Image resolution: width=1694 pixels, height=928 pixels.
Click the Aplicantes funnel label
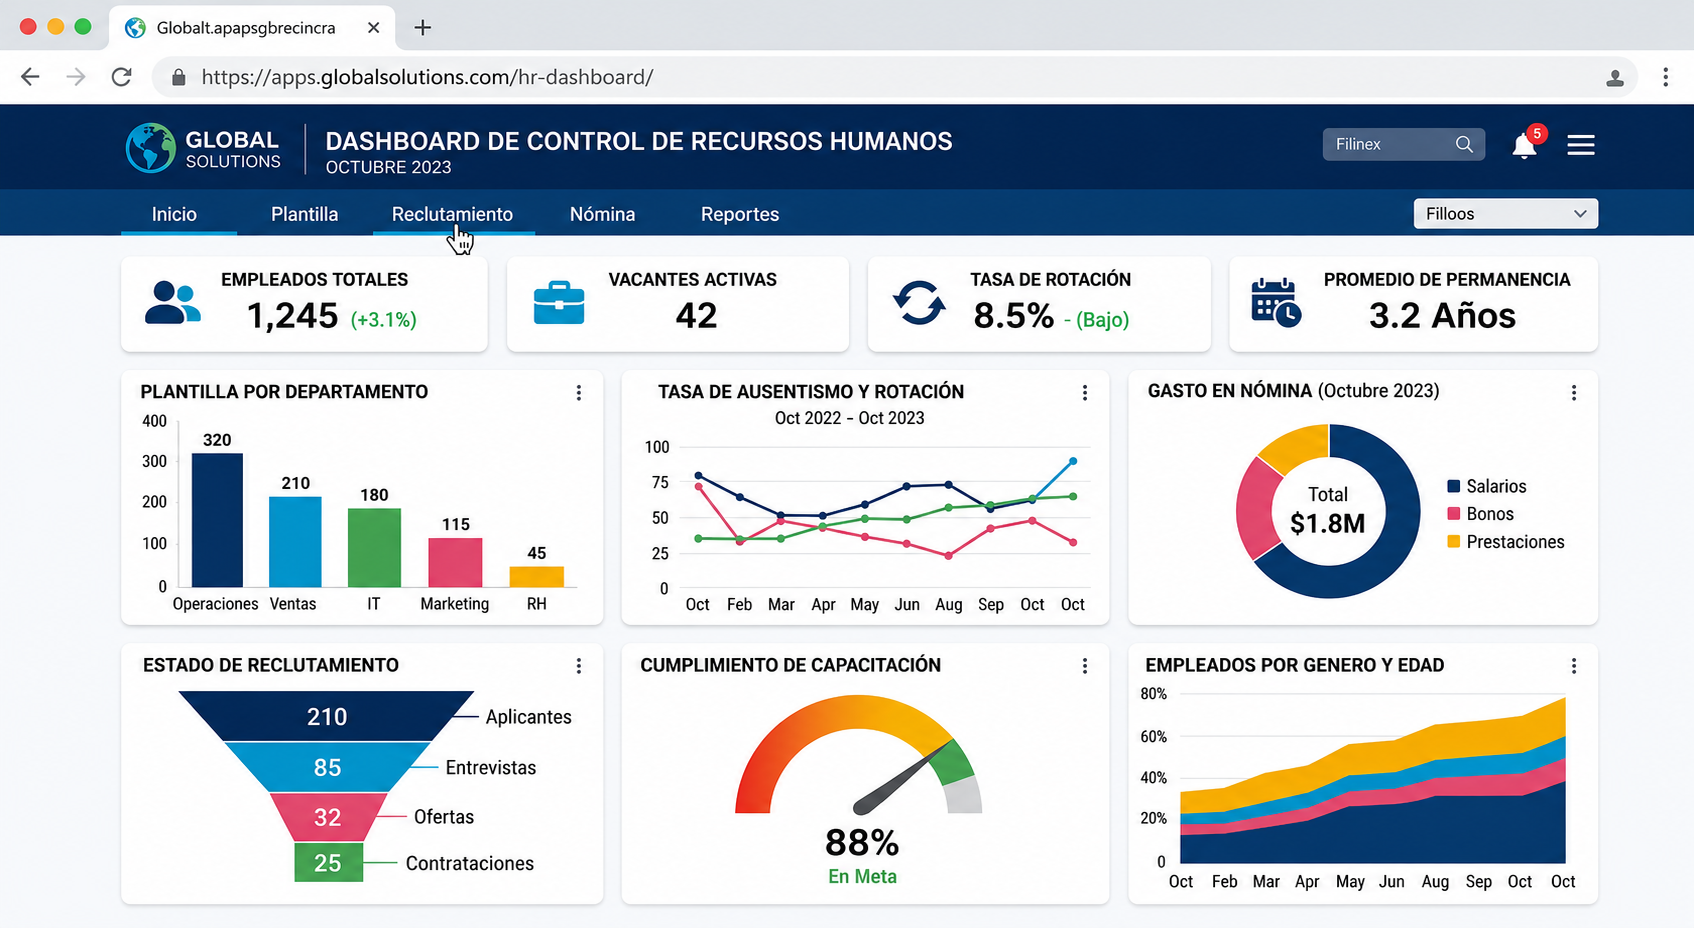tap(528, 717)
